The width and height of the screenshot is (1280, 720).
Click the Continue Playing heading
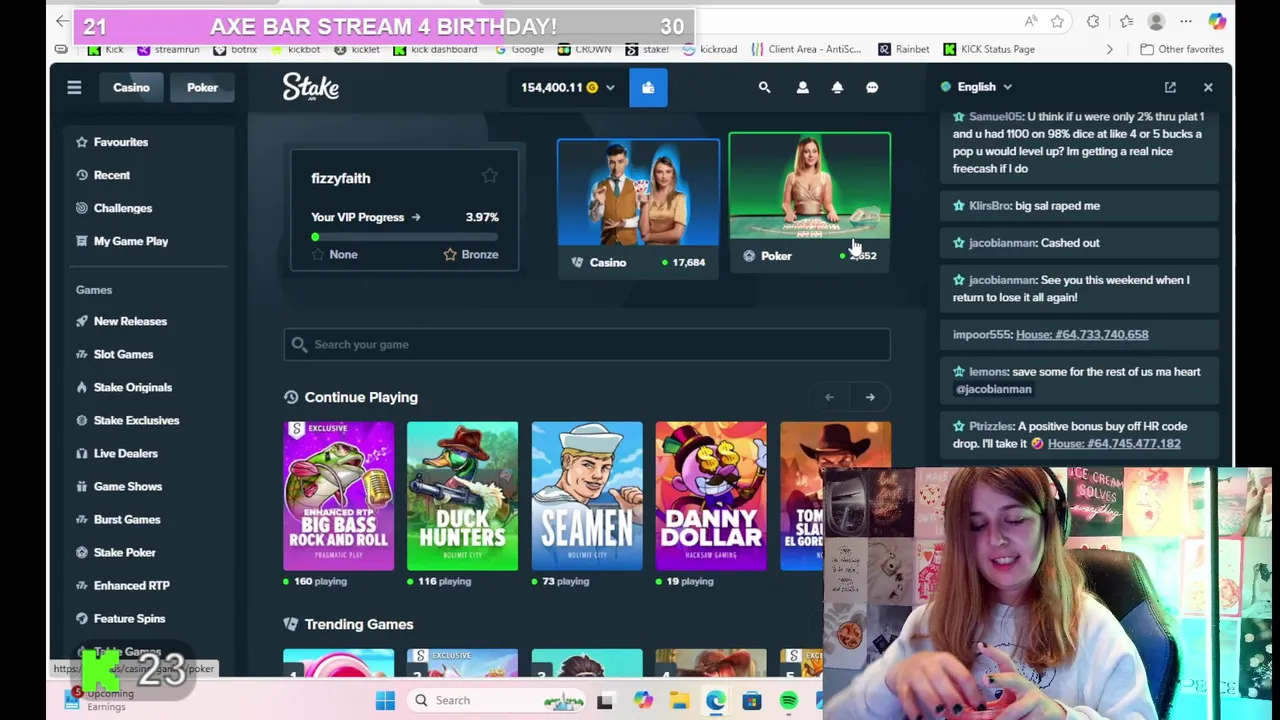[361, 397]
